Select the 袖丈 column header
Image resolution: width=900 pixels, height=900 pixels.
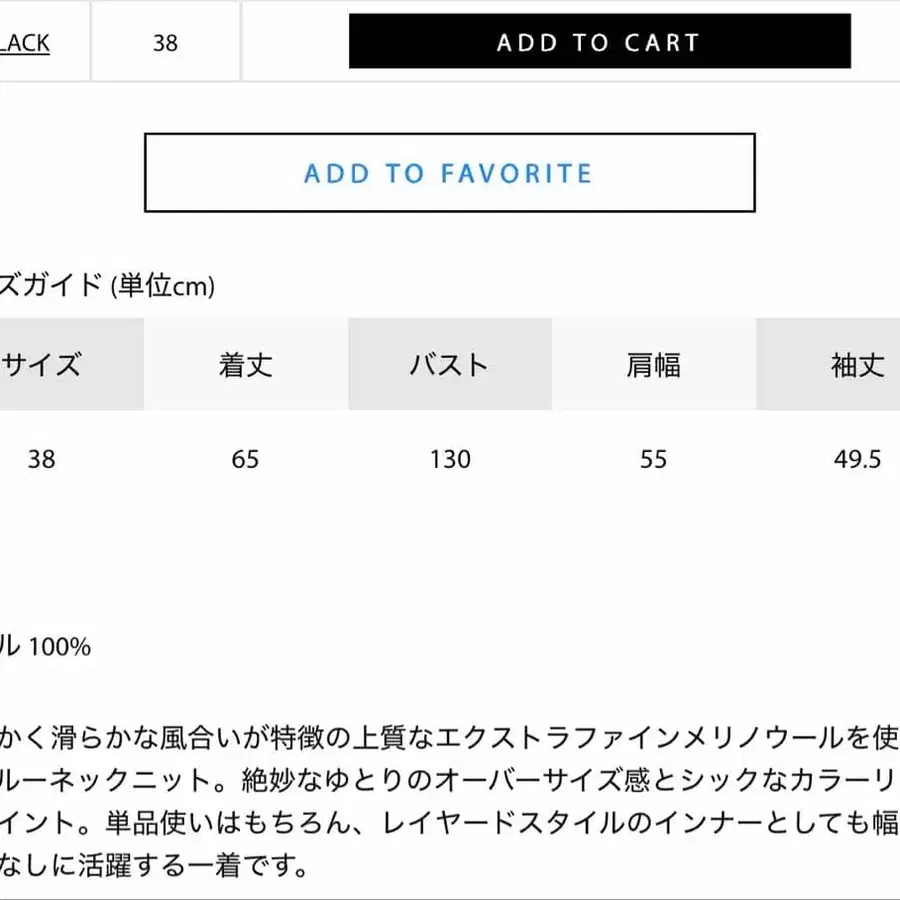857,364
